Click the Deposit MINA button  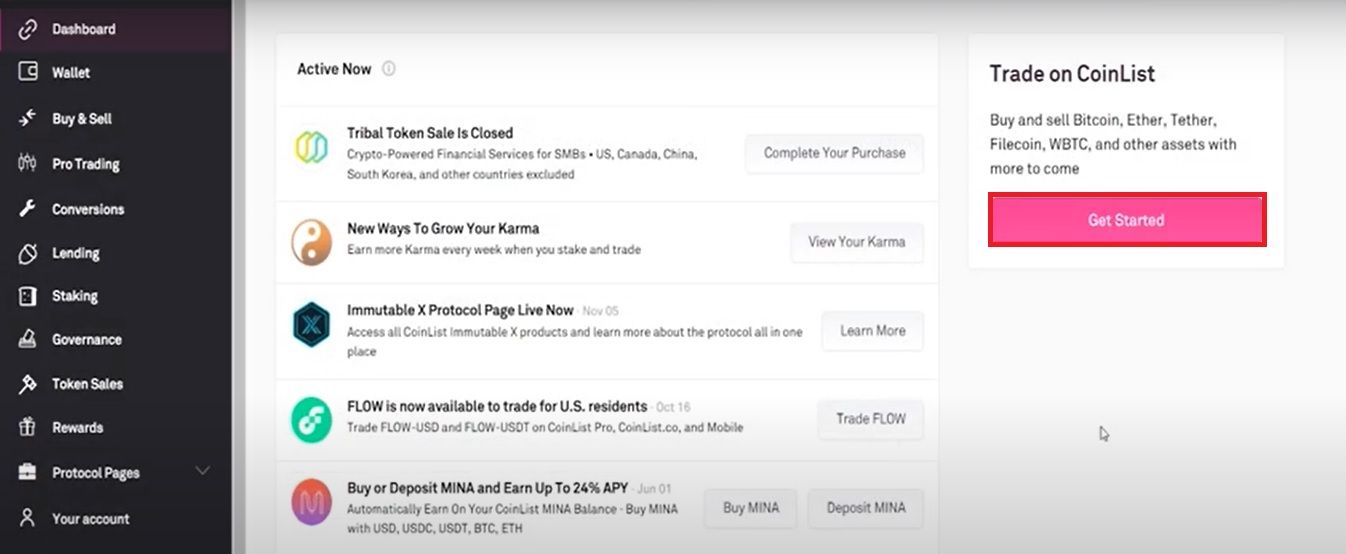pyautogui.click(x=865, y=508)
